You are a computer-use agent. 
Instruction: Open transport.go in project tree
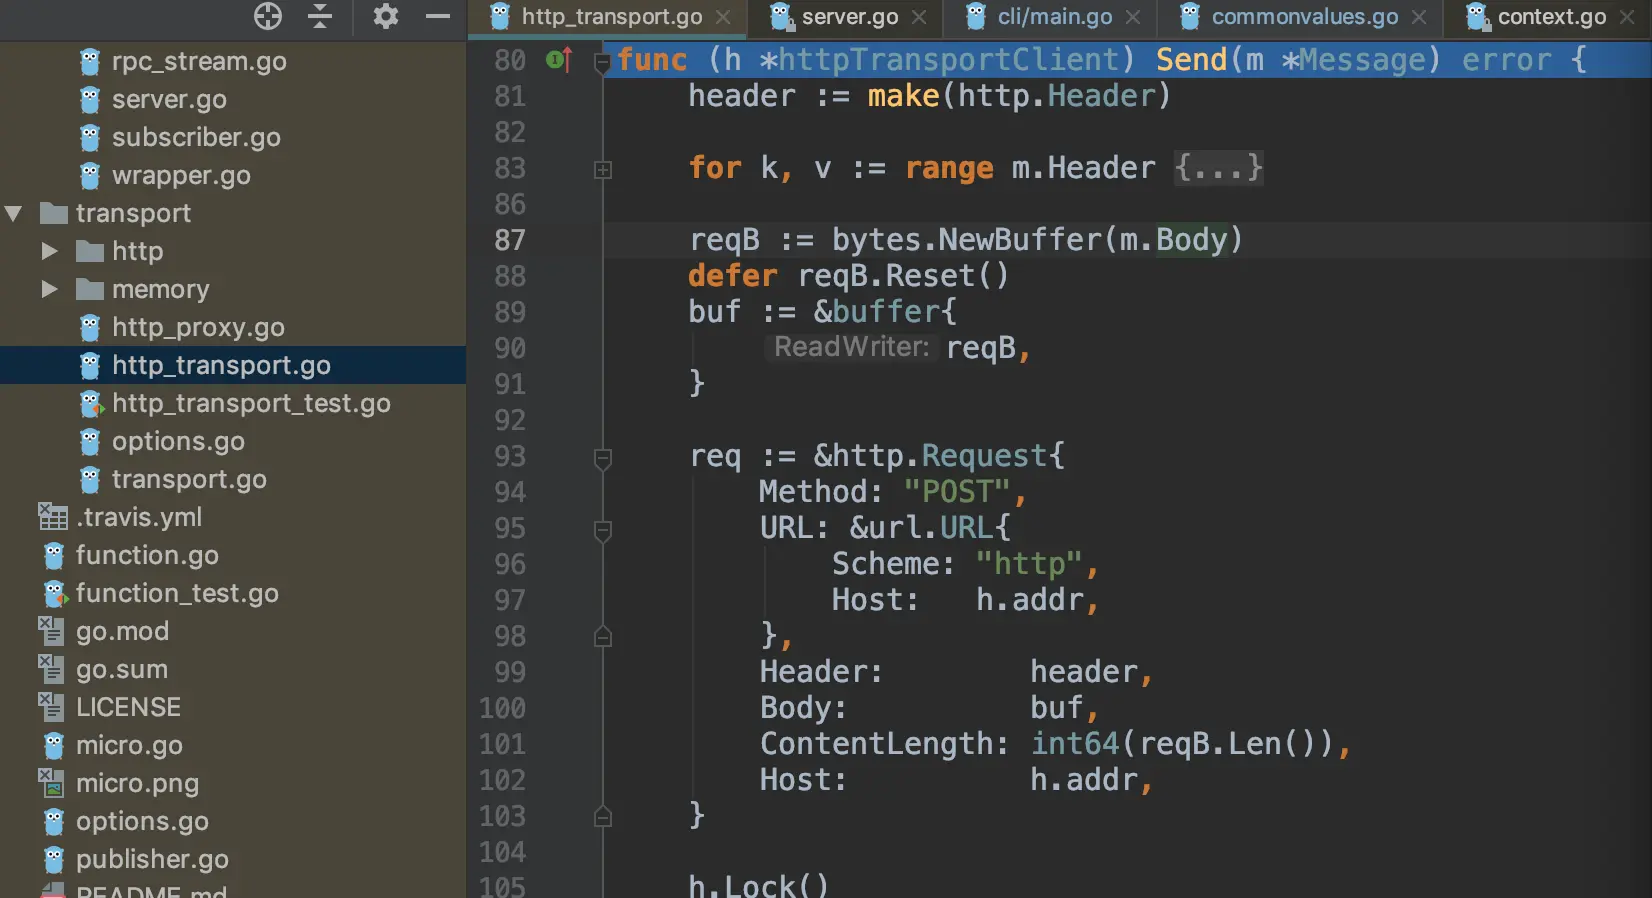[189, 479]
